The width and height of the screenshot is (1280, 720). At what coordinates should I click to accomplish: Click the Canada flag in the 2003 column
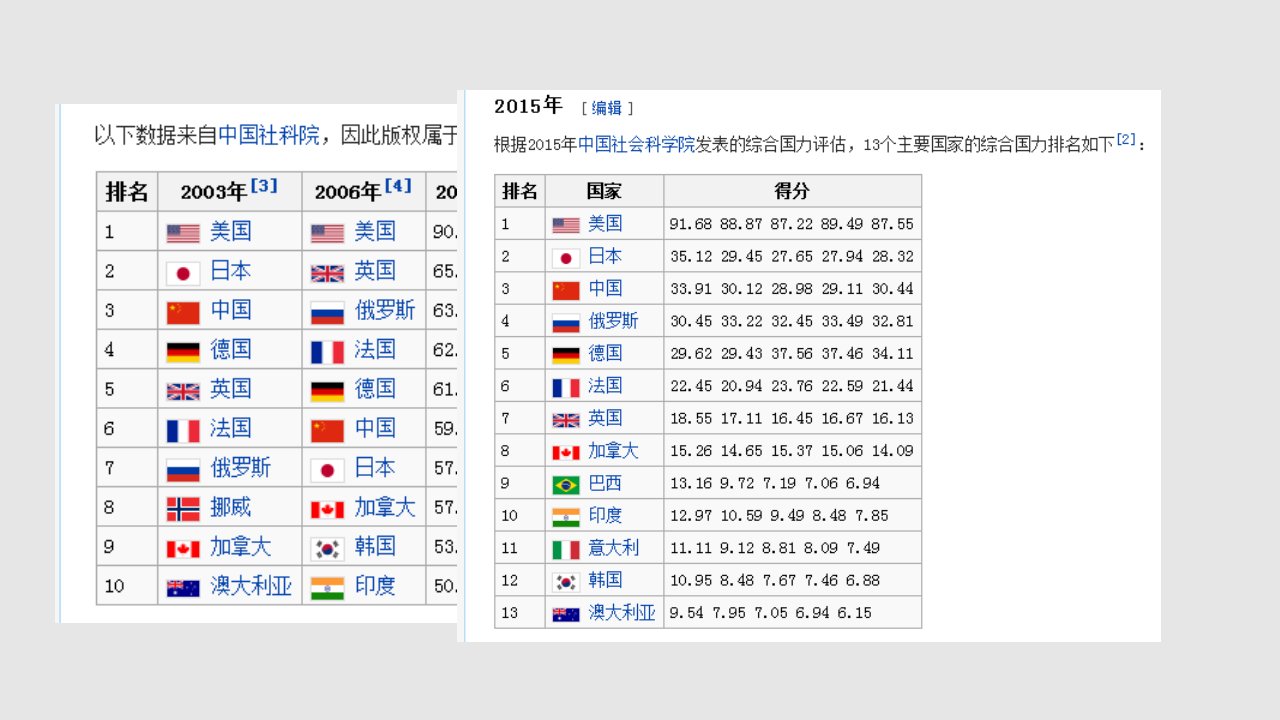[x=183, y=548]
